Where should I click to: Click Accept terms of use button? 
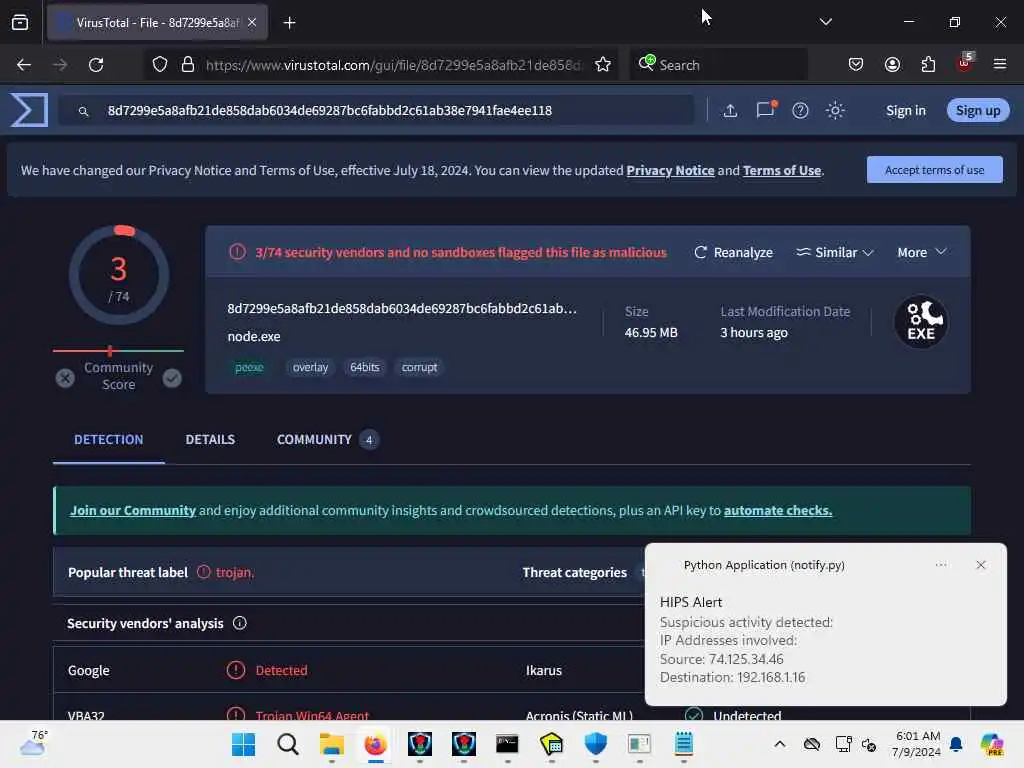(x=935, y=170)
